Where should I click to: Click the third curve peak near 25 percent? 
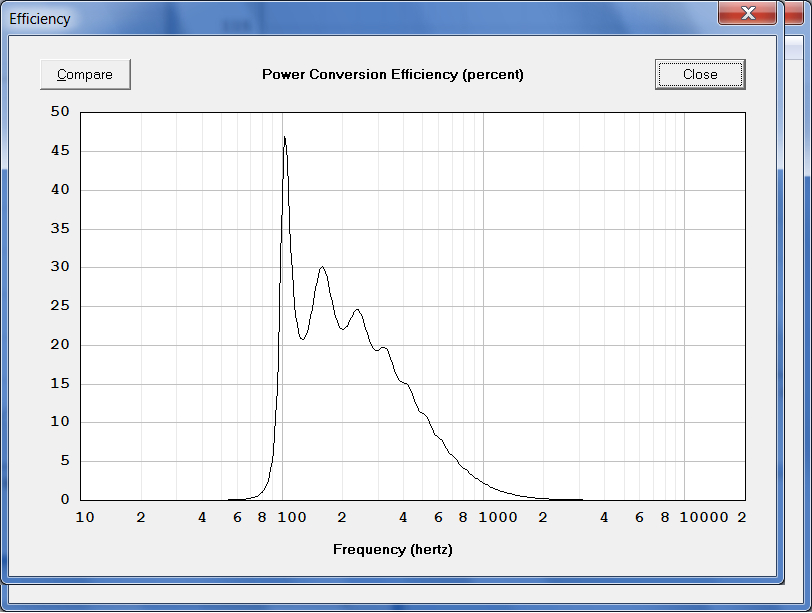tap(357, 310)
